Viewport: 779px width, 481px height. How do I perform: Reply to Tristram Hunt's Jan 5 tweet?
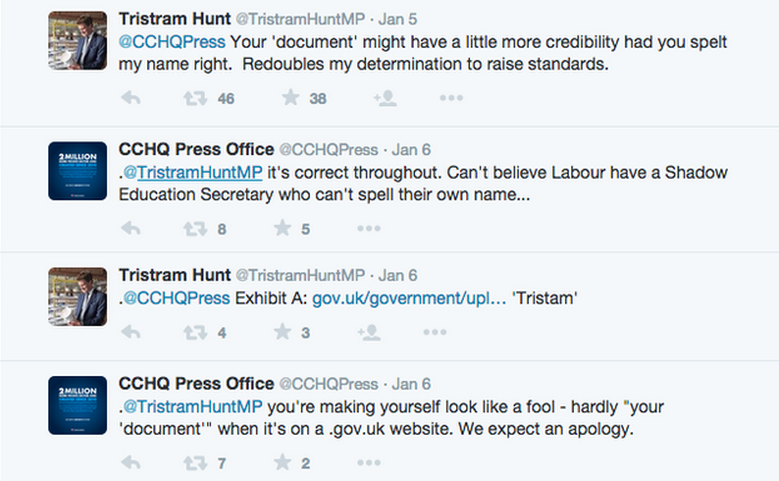(131, 98)
